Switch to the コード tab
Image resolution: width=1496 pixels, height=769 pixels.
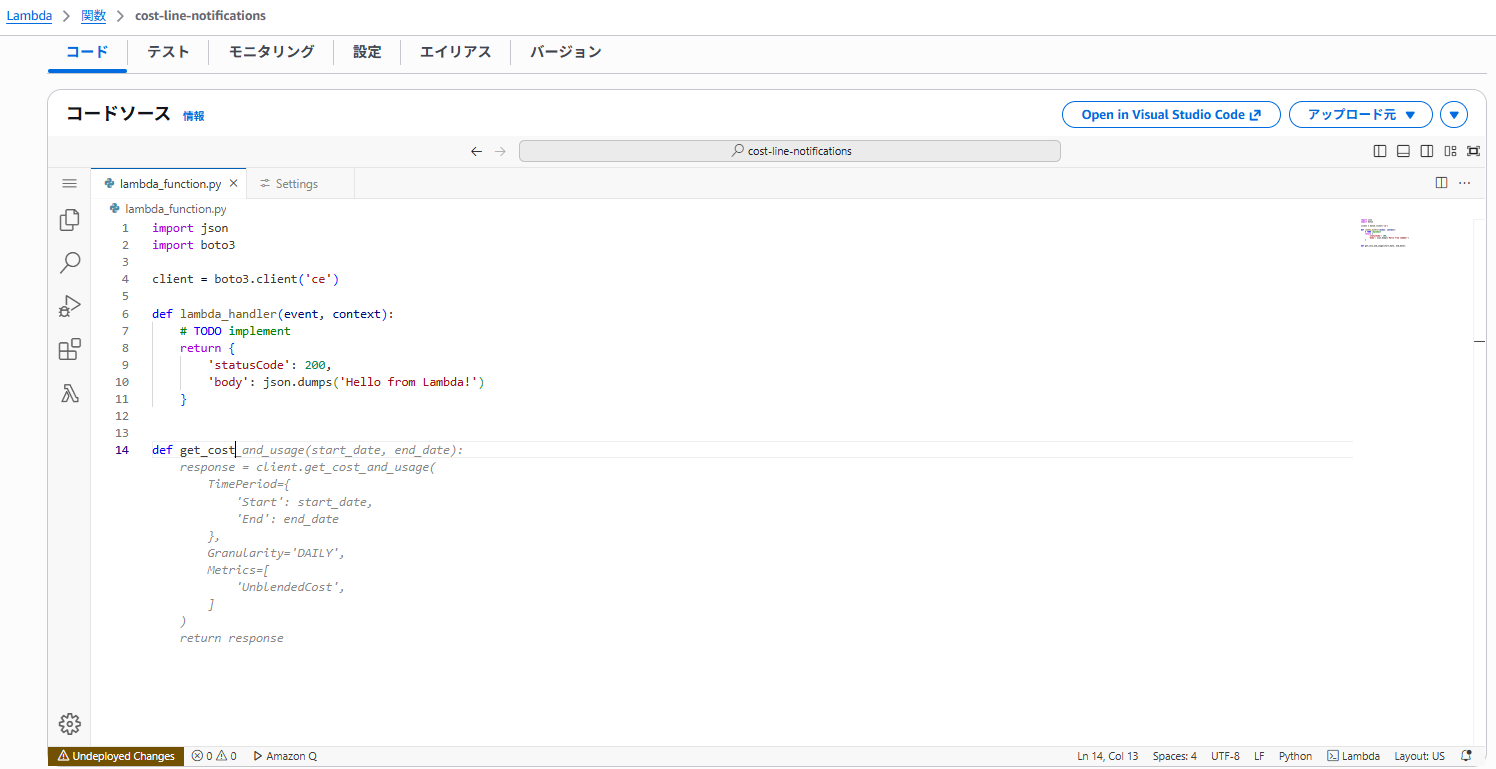click(x=87, y=52)
